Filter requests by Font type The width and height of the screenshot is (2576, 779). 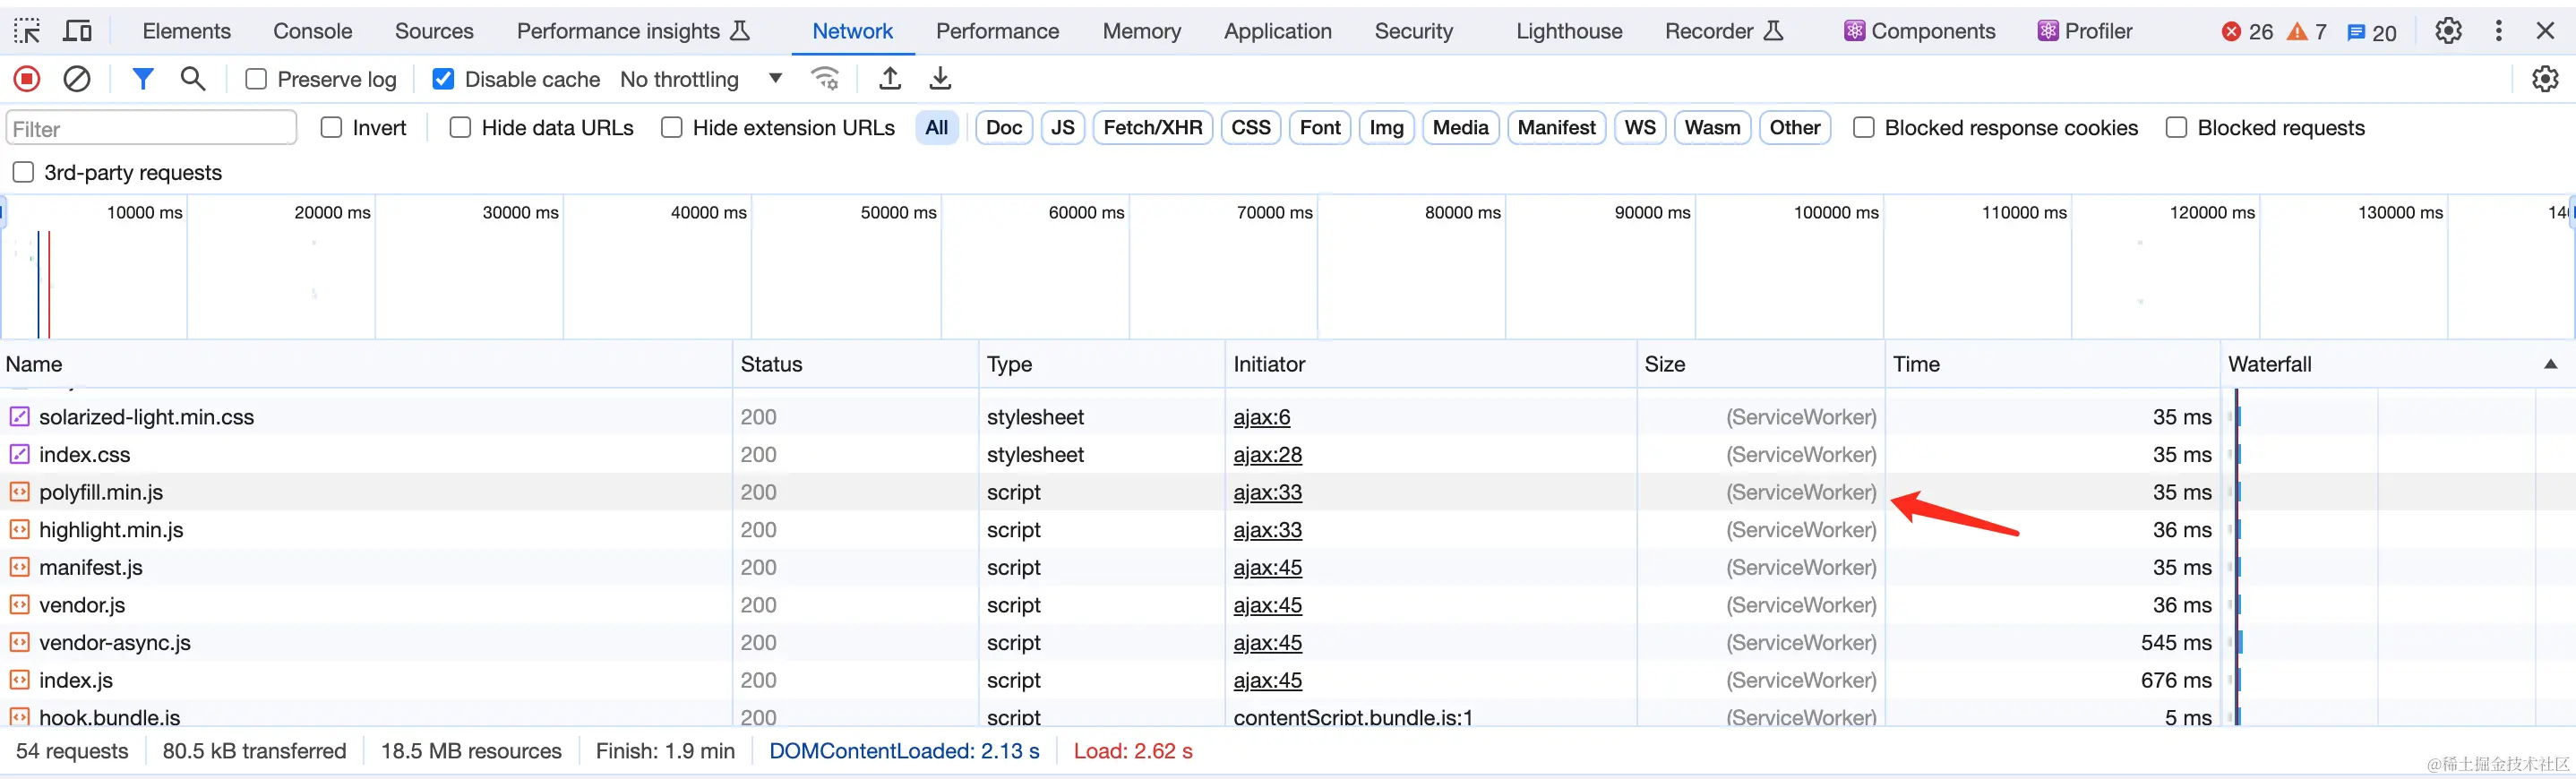tap(1320, 128)
